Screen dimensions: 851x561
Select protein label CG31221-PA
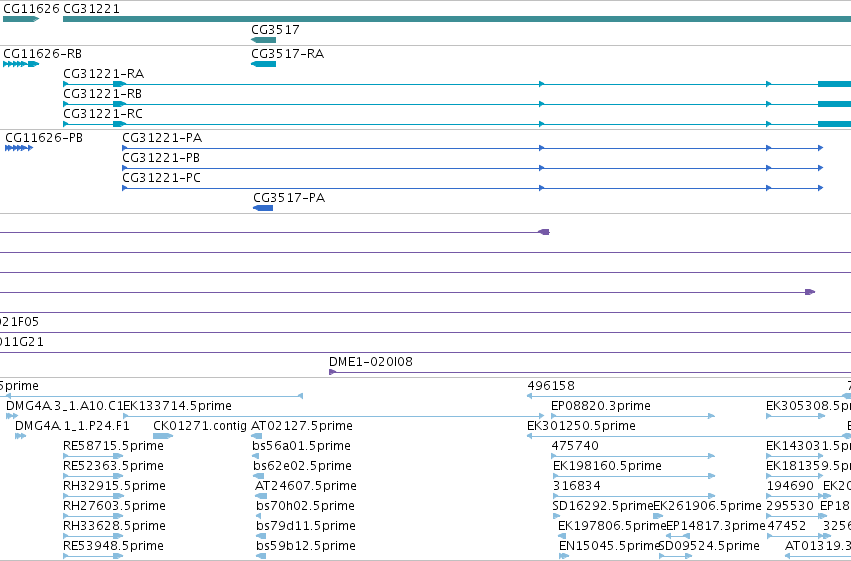[x=162, y=137]
